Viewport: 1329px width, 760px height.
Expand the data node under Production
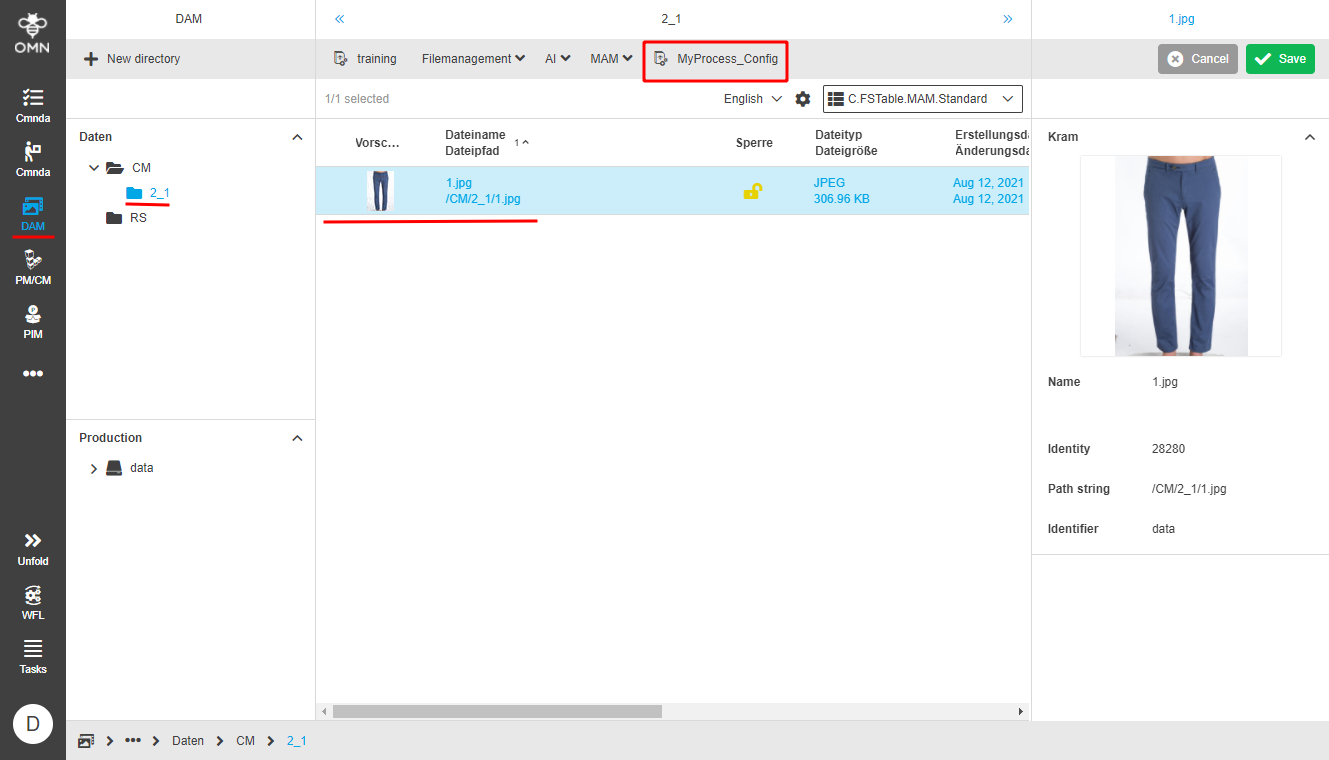[94, 468]
